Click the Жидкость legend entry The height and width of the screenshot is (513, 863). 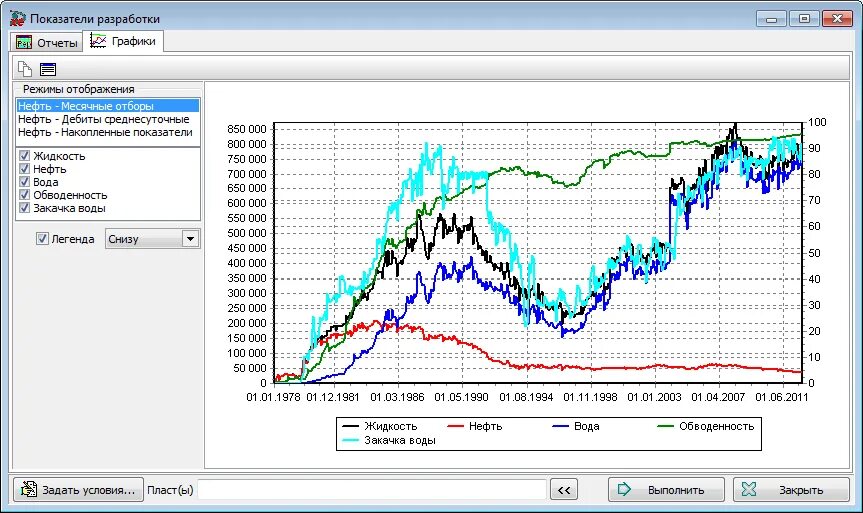(x=380, y=426)
